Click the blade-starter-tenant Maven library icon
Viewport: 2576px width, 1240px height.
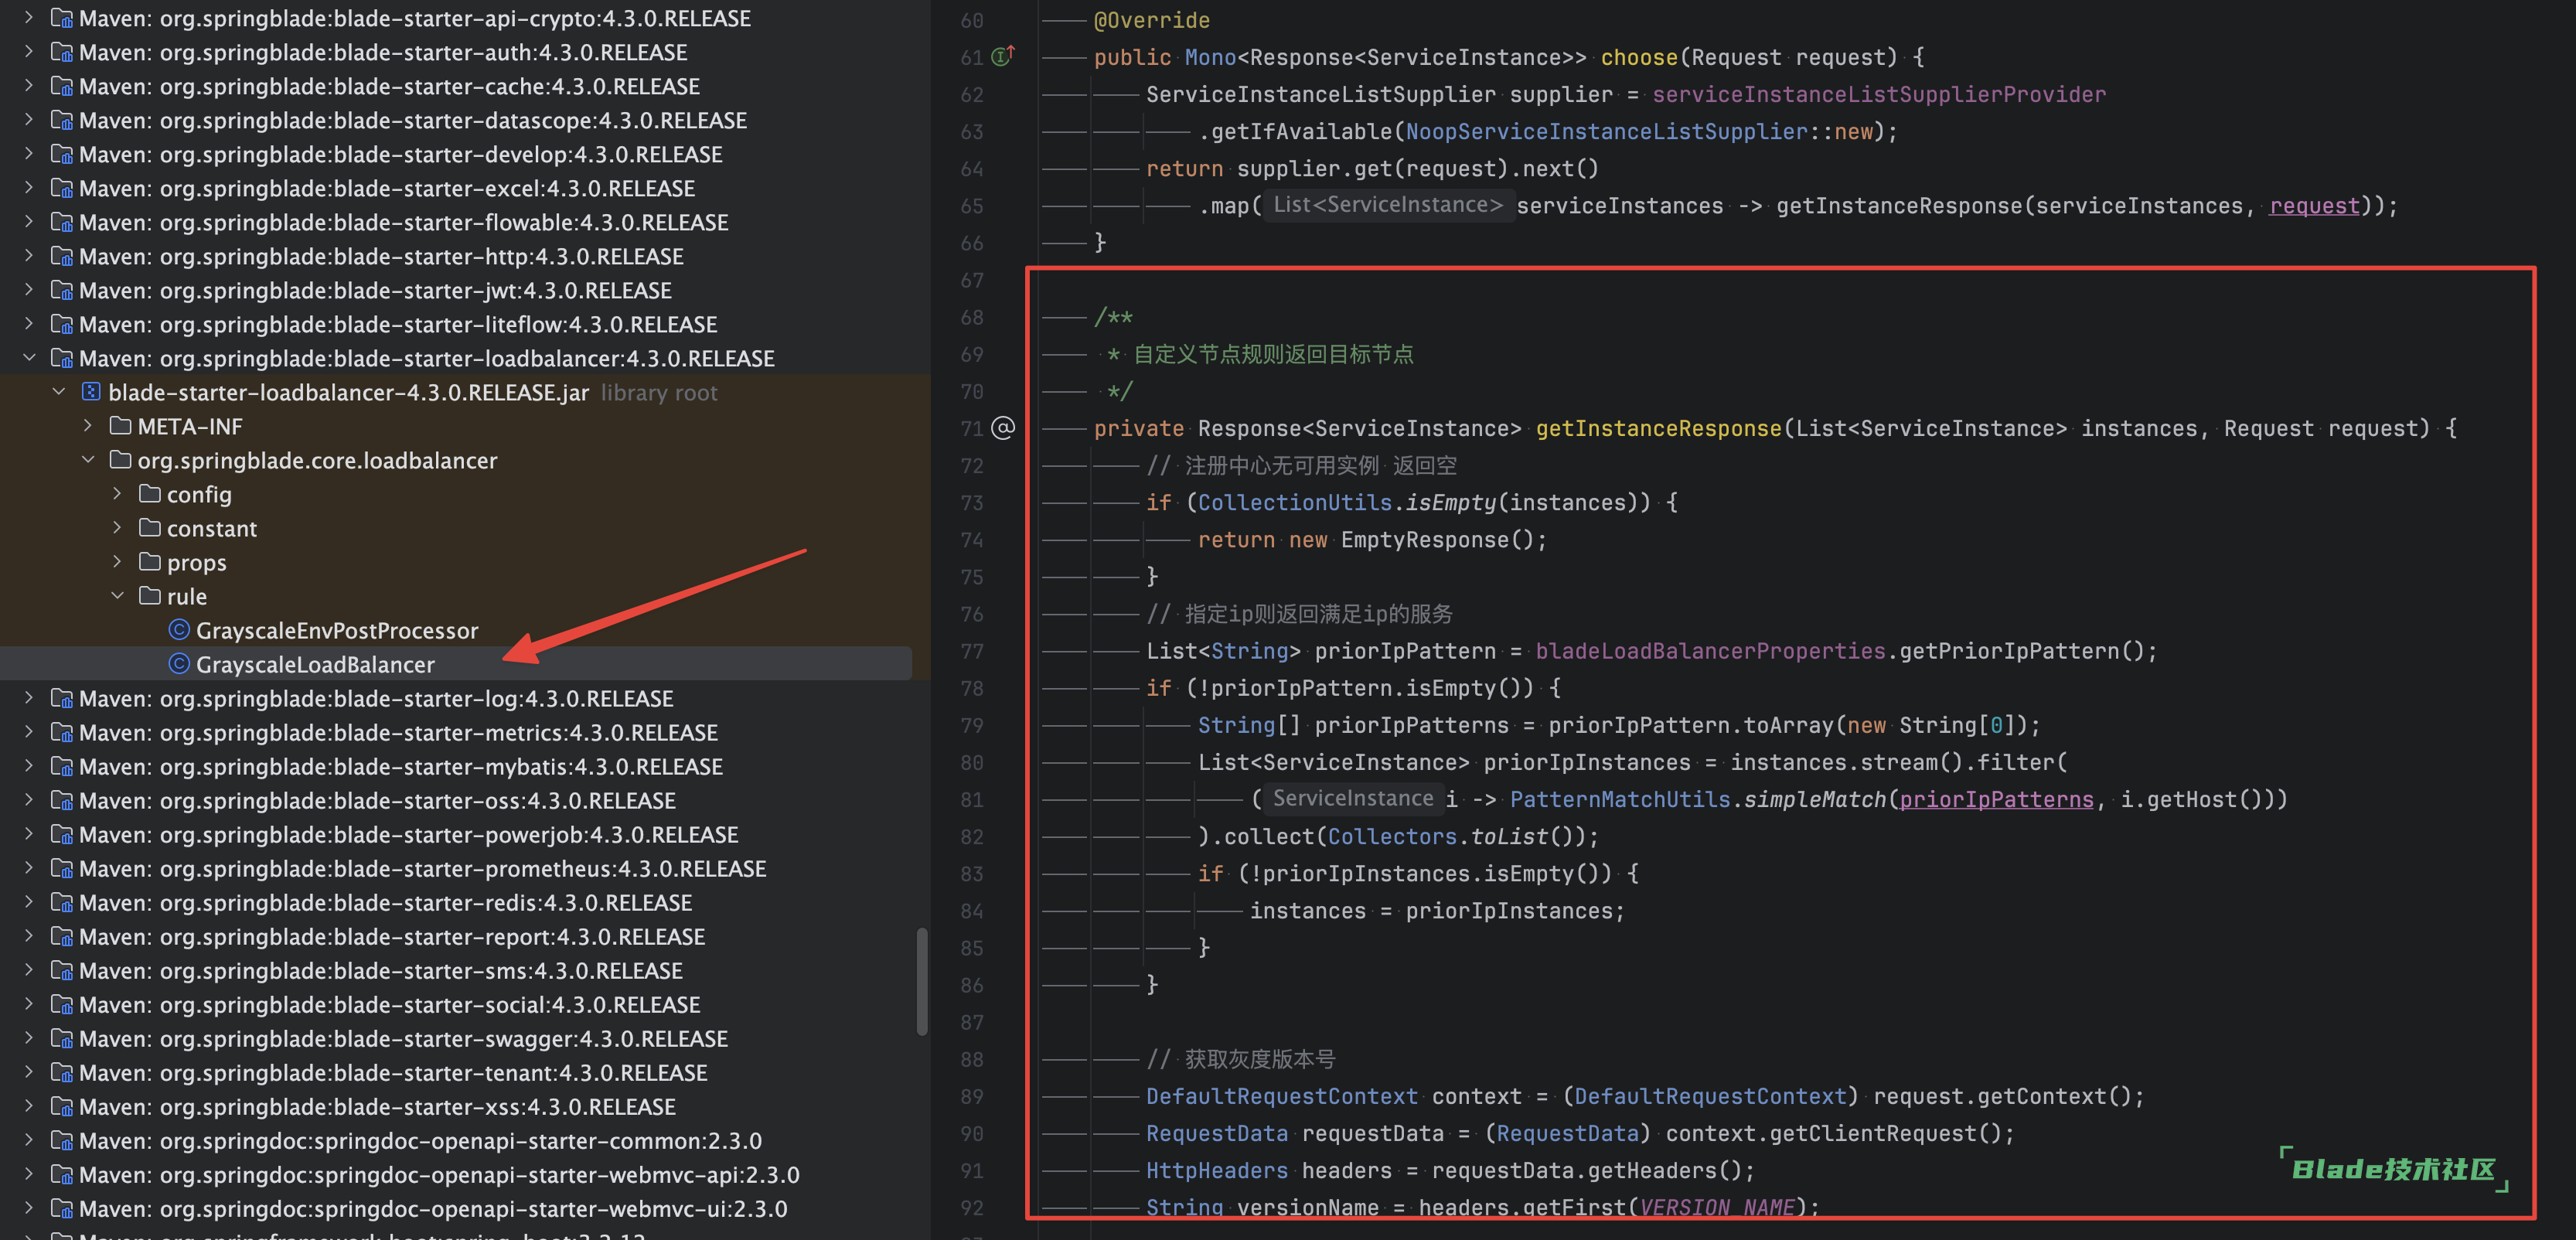click(62, 1072)
